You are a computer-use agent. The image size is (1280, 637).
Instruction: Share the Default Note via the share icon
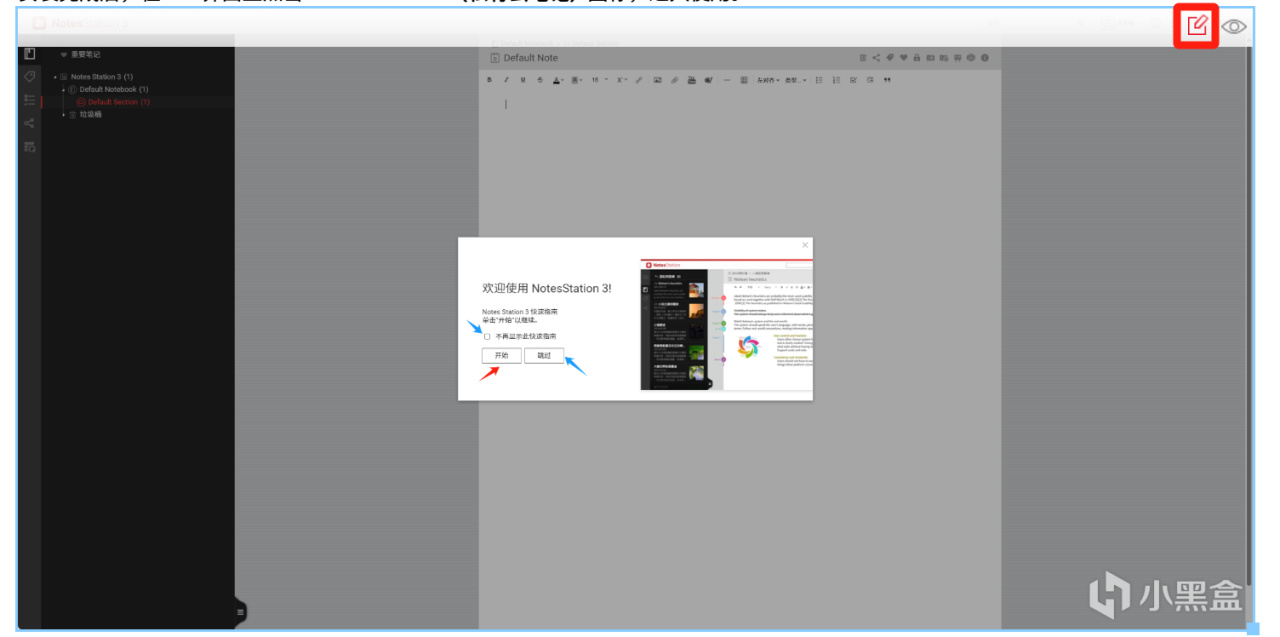[876, 58]
